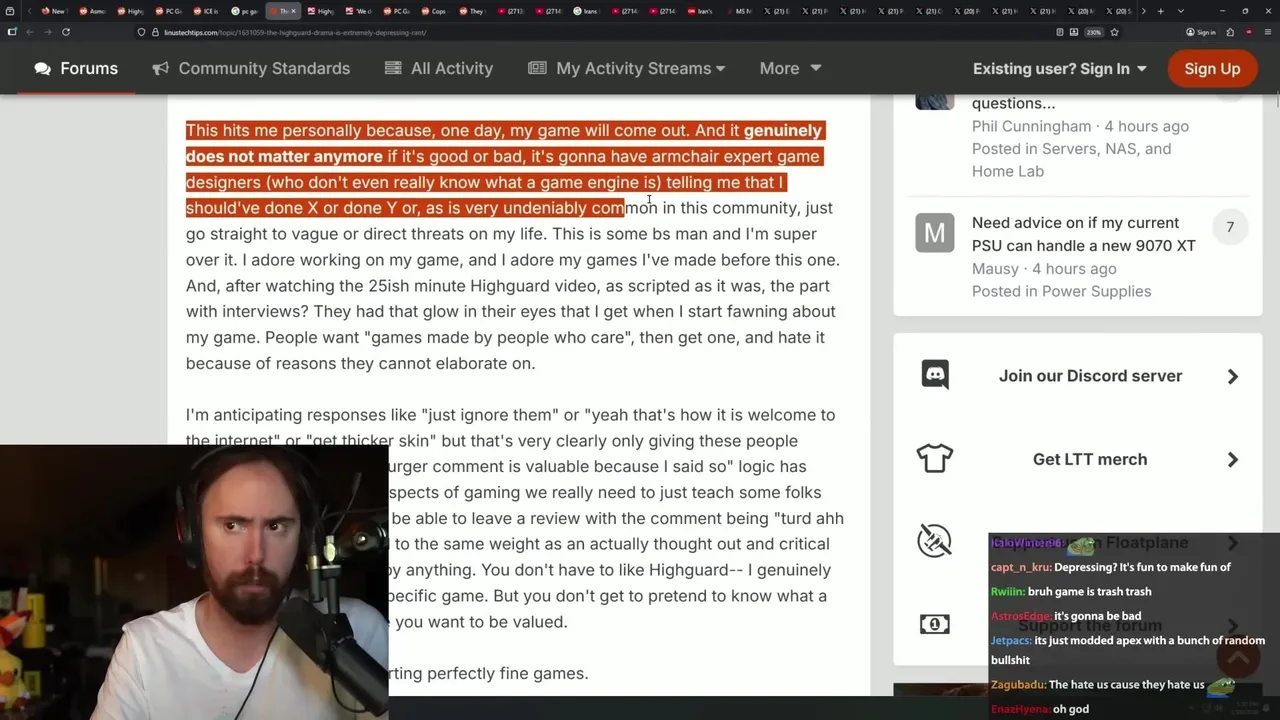This screenshot has width=1280, height=720.
Task: Click the reader view icon
Action: tap(1059, 32)
